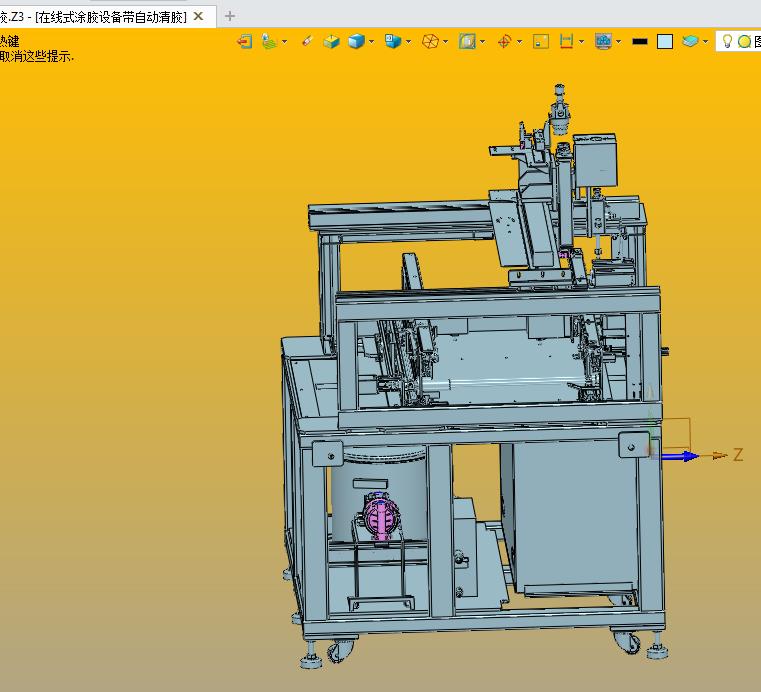
Task: Click the wireframe polyhedron icon
Action: click(430, 42)
